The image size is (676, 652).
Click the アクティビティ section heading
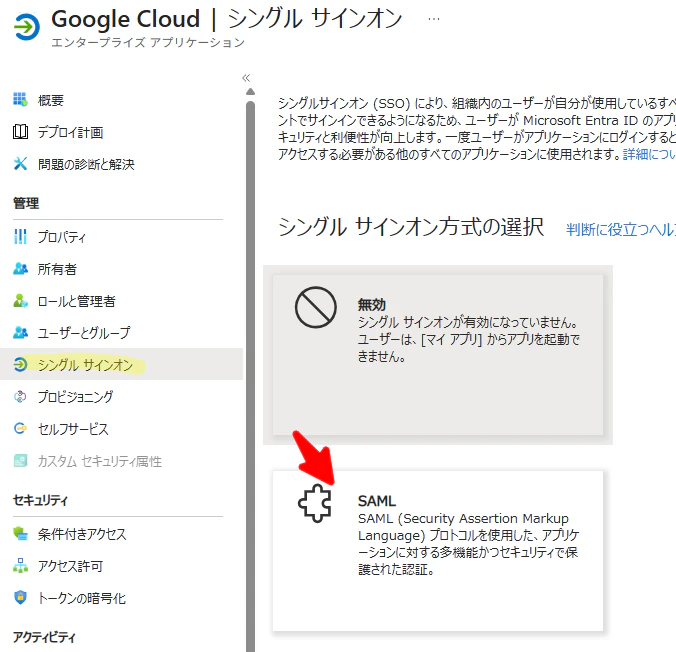click(x=44, y=636)
